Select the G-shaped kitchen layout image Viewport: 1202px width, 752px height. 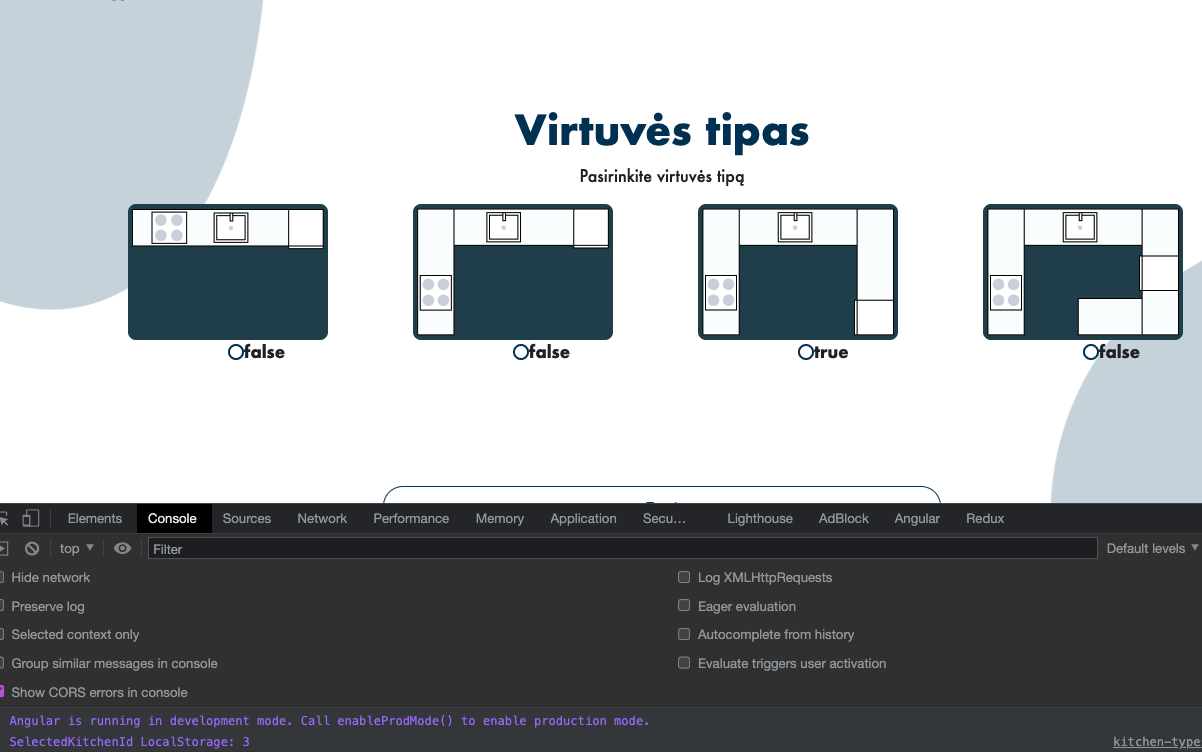click(x=1083, y=272)
